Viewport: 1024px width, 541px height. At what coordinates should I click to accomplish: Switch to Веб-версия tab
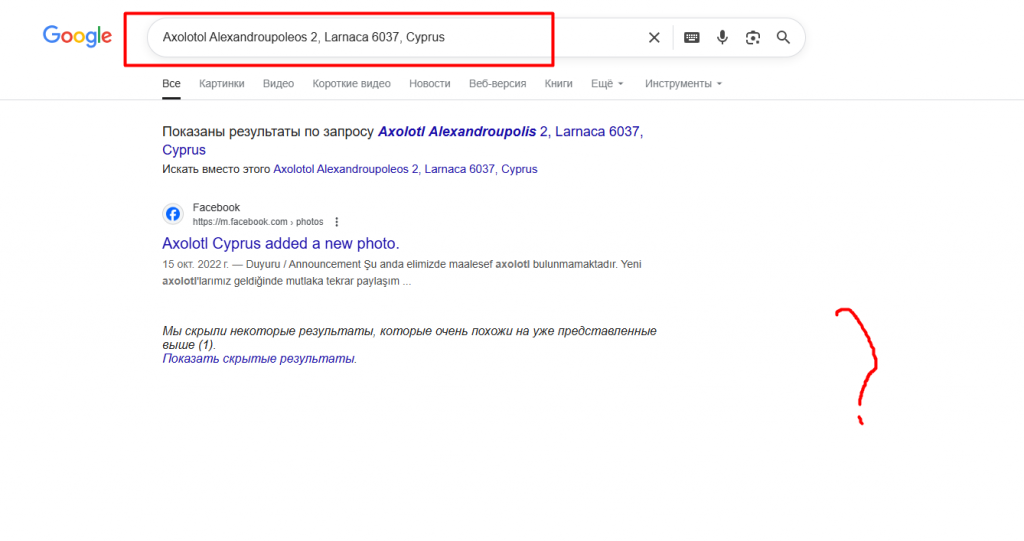tap(497, 84)
